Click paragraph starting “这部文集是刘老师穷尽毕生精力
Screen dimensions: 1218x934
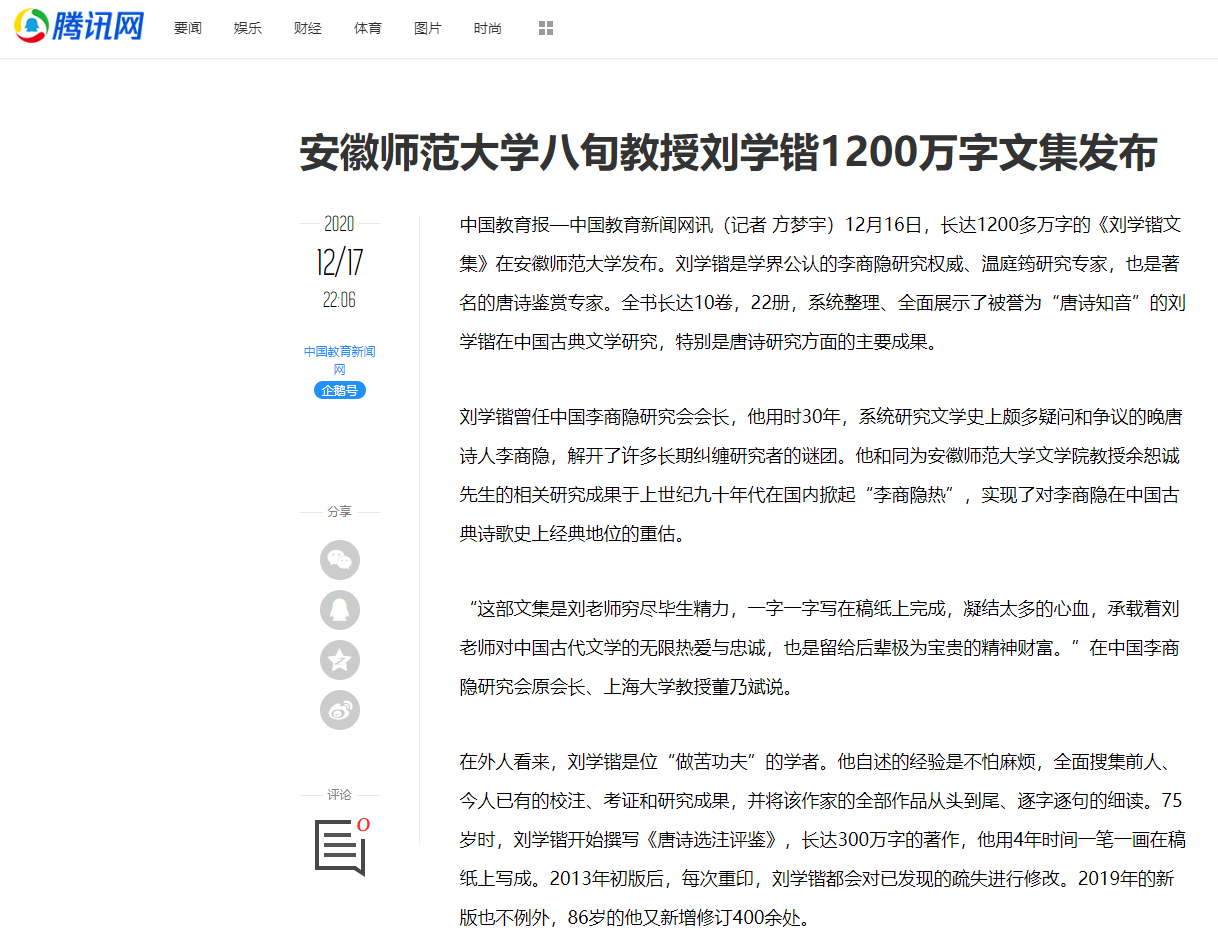822,648
